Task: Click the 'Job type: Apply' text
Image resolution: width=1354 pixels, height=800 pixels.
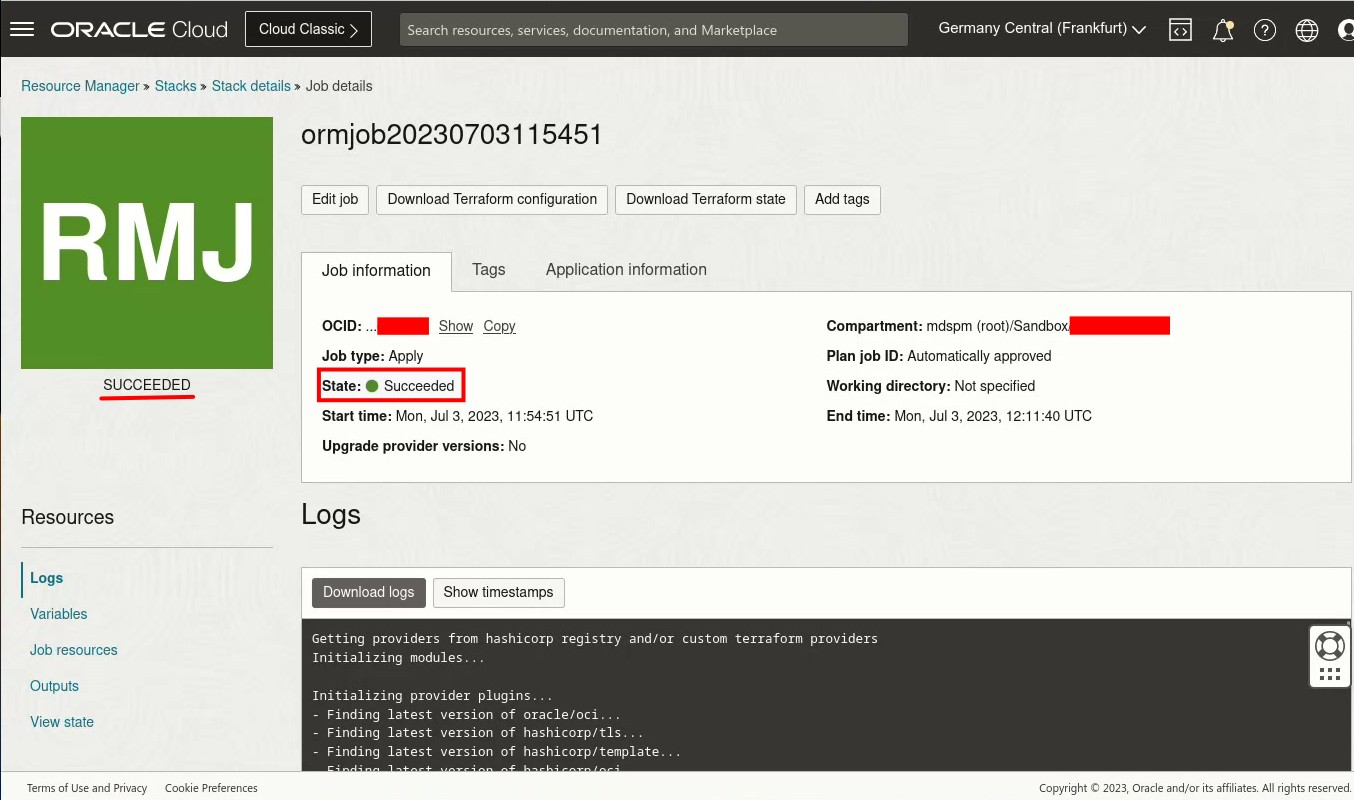Action: point(372,356)
